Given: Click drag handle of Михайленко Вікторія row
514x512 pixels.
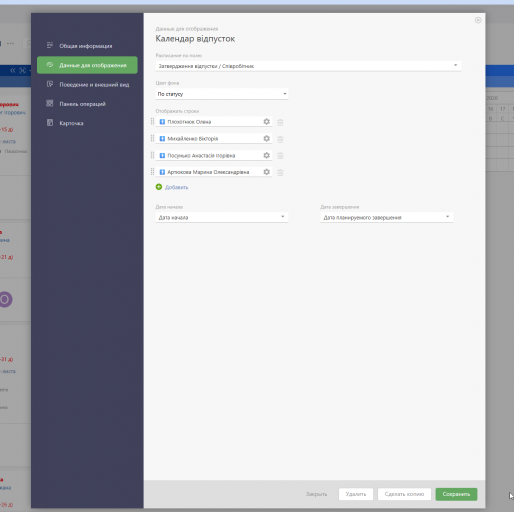Looking at the screenshot, I should point(152,138).
